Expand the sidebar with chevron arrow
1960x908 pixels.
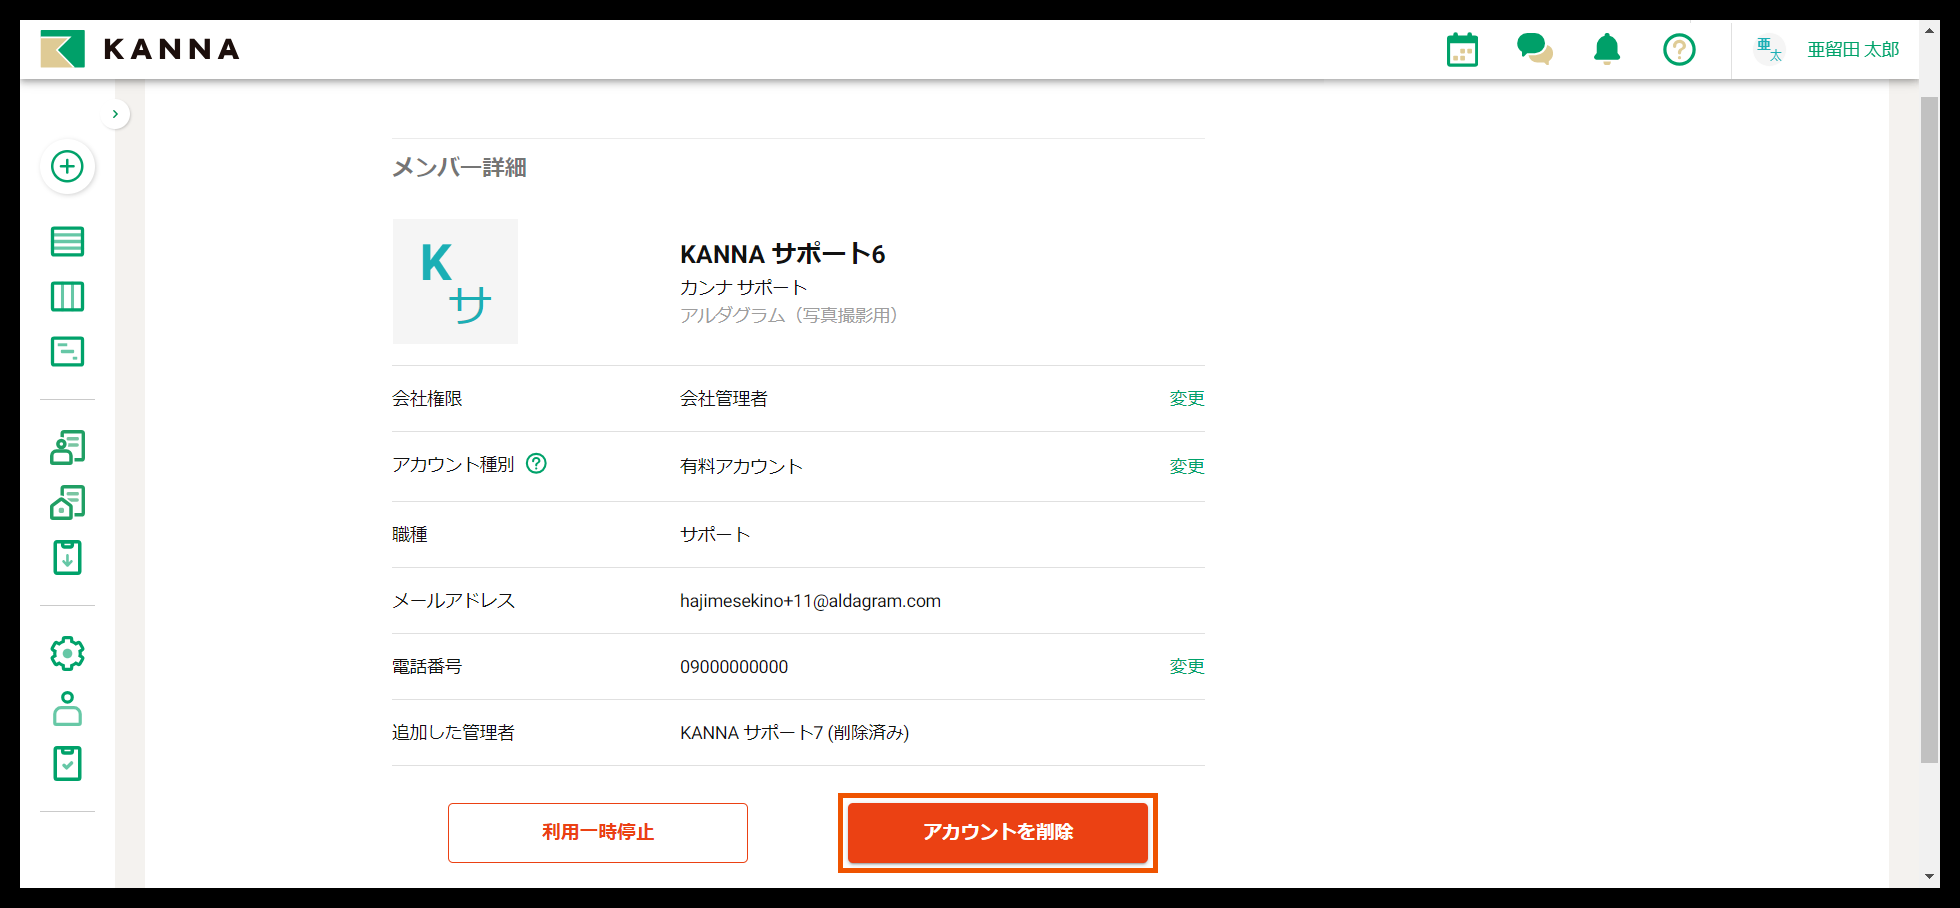[116, 114]
